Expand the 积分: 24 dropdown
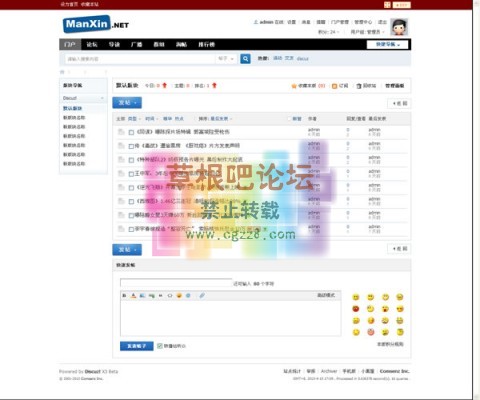 click(329, 32)
